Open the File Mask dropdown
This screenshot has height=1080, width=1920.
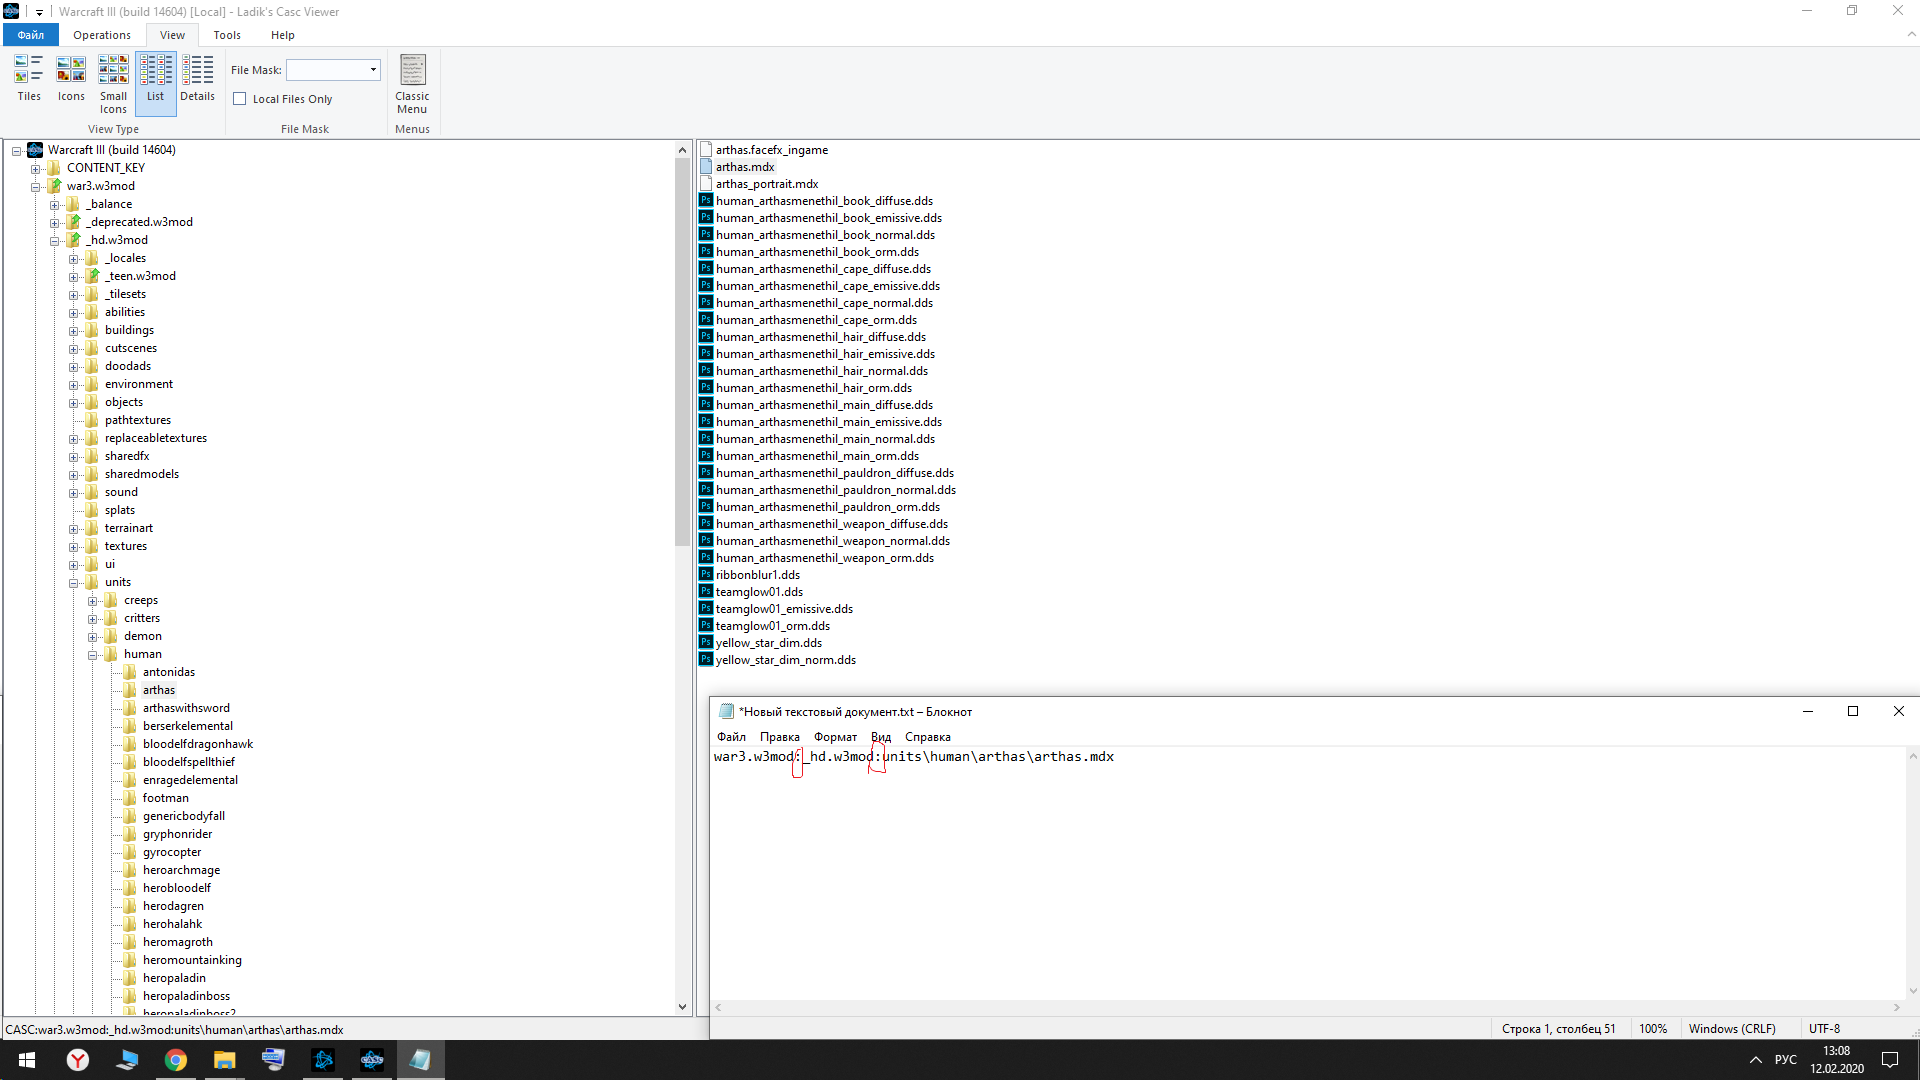click(x=373, y=70)
